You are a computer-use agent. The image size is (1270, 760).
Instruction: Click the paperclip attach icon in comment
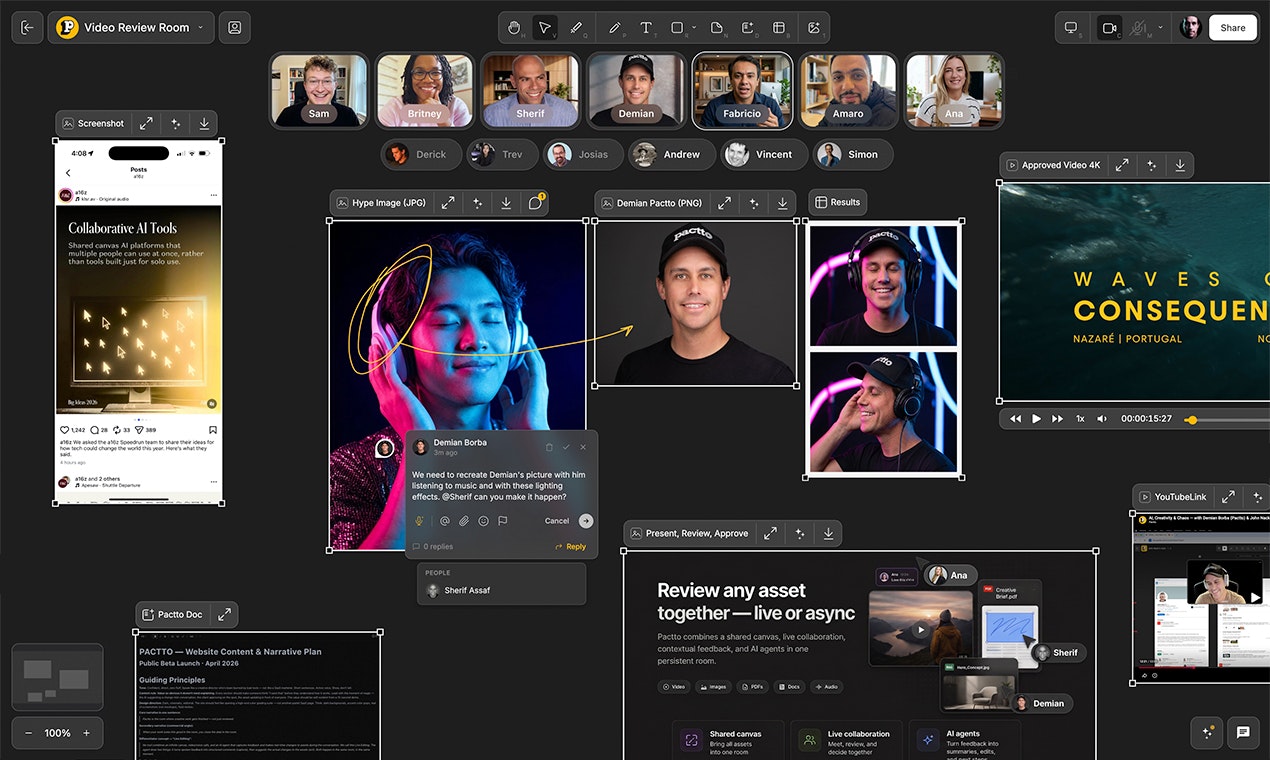464,520
